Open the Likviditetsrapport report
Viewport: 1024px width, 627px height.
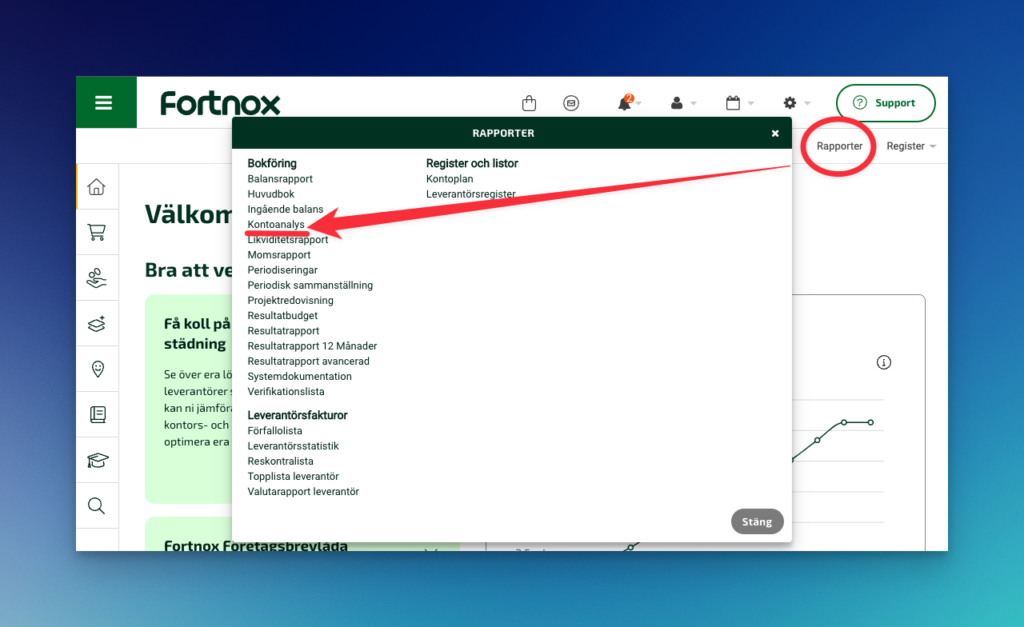287,240
